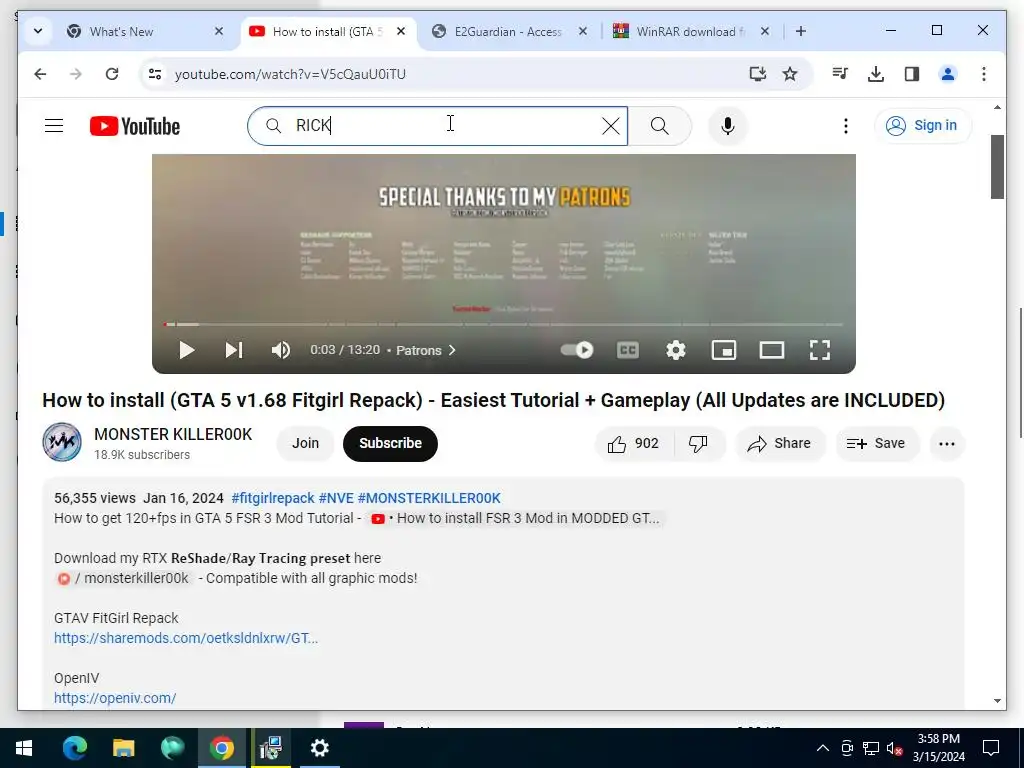Reload the current page
This screenshot has width=1024, height=768.
112,74
